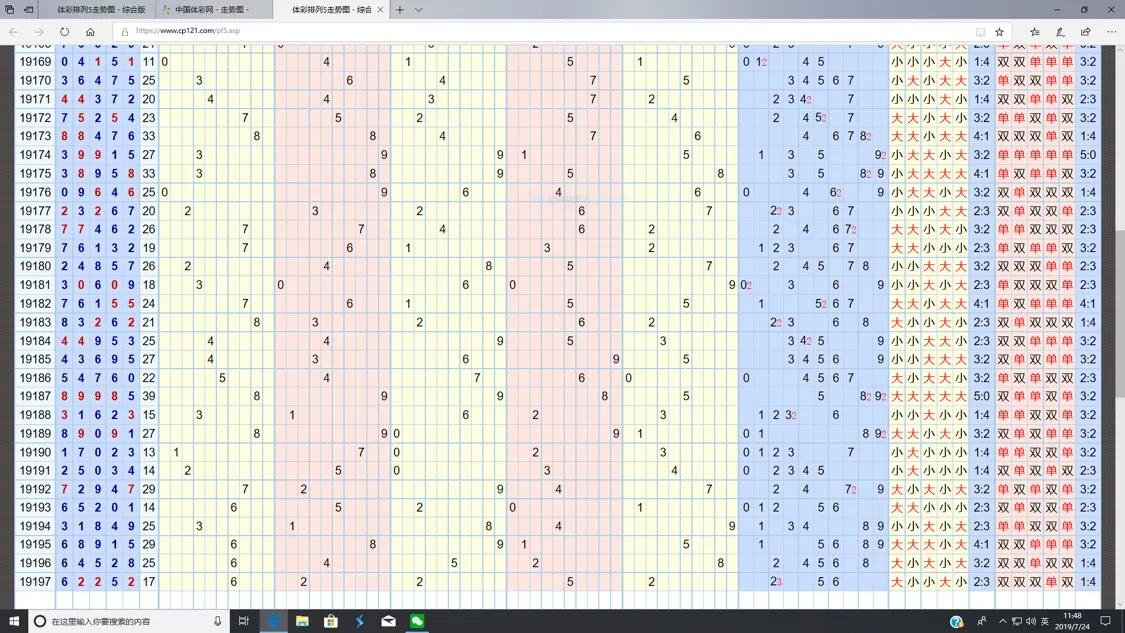This screenshot has width=1125, height=633.
Task: Select period number 19170
Action: (35, 80)
